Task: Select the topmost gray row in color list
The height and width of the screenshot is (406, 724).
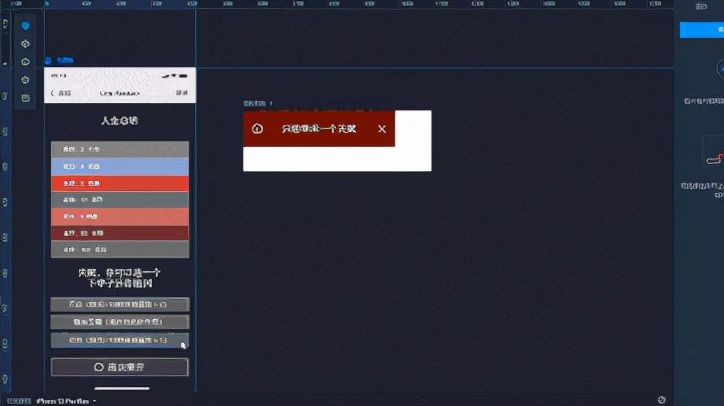Action: coord(120,149)
